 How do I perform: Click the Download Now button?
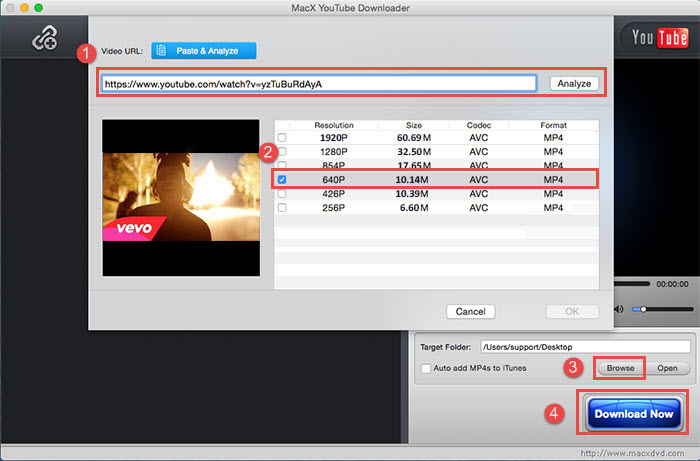pyautogui.click(x=633, y=414)
